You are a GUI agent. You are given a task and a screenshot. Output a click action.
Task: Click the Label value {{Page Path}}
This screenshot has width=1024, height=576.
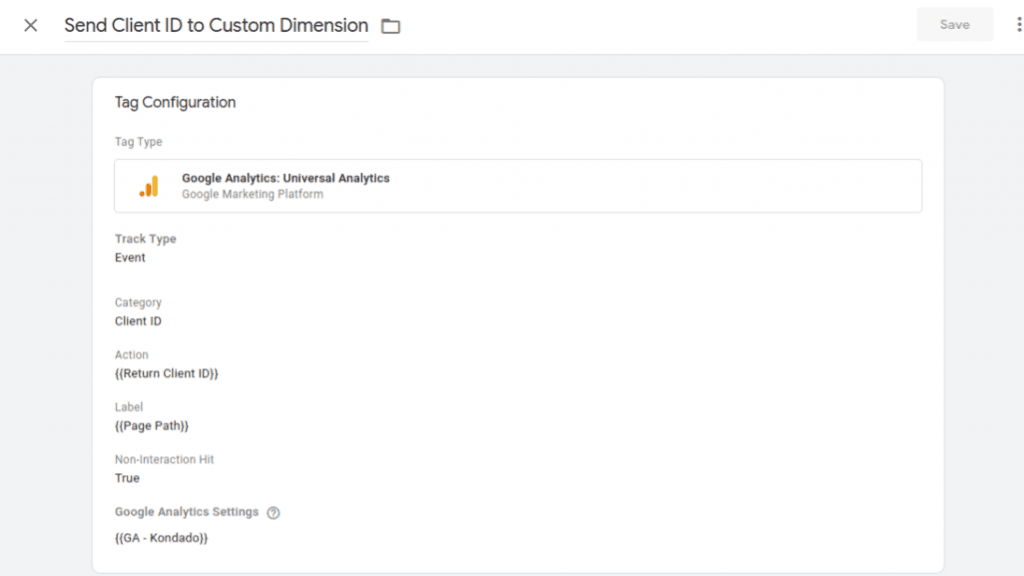[152, 426]
